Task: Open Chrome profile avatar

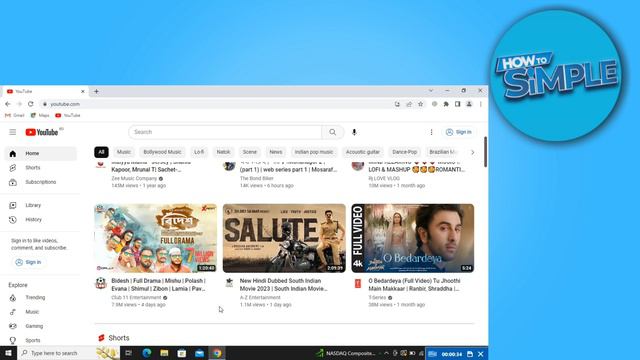Action: point(469,104)
